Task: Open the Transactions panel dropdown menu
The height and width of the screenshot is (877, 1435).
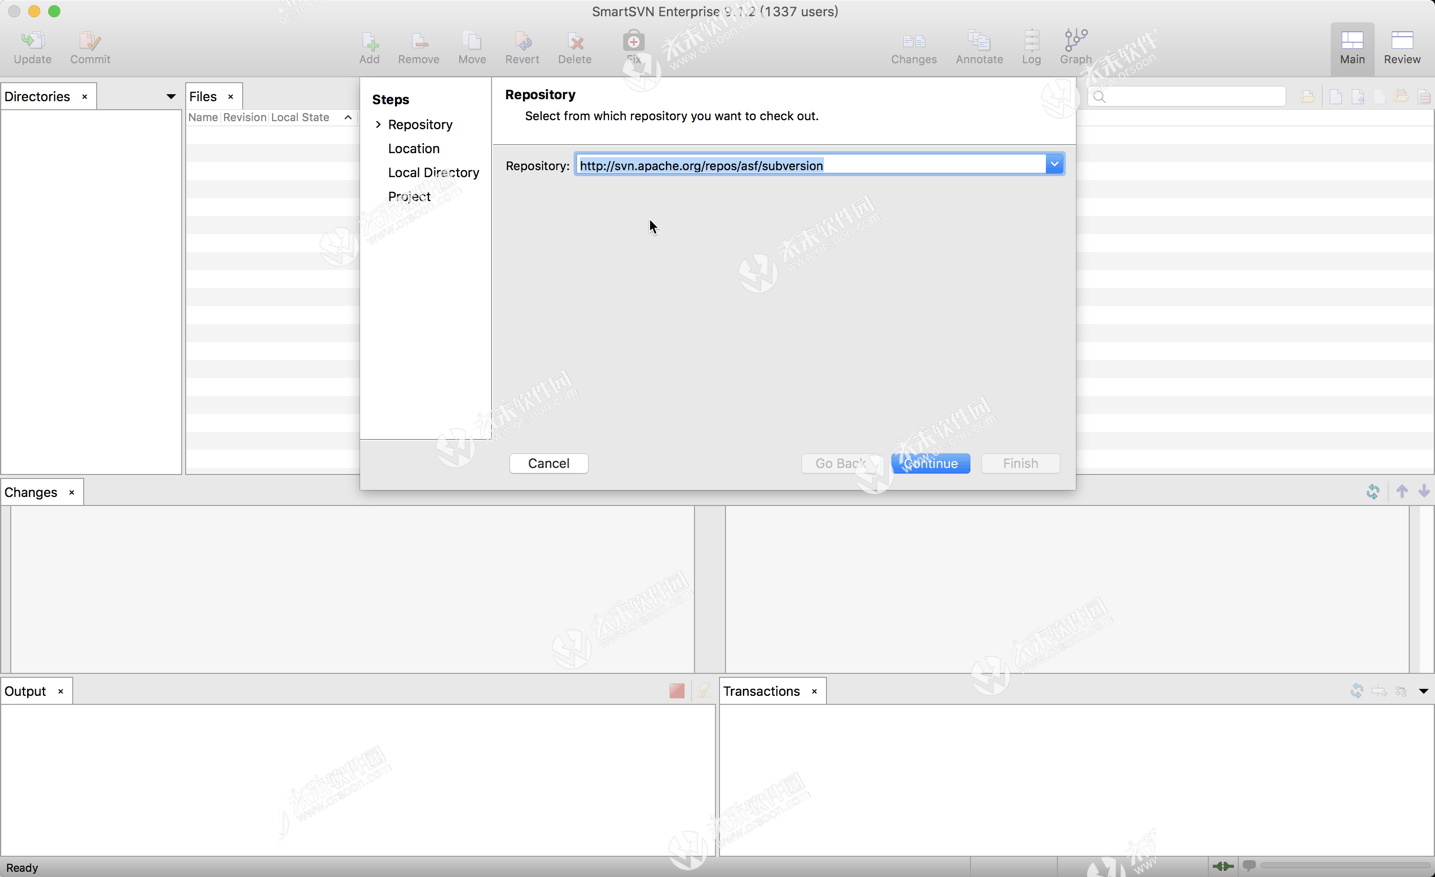Action: point(1424,691)
